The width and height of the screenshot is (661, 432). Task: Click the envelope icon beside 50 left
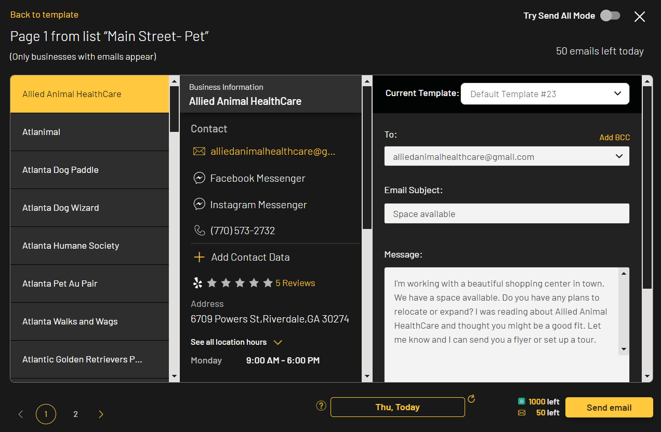click(521, 413)
